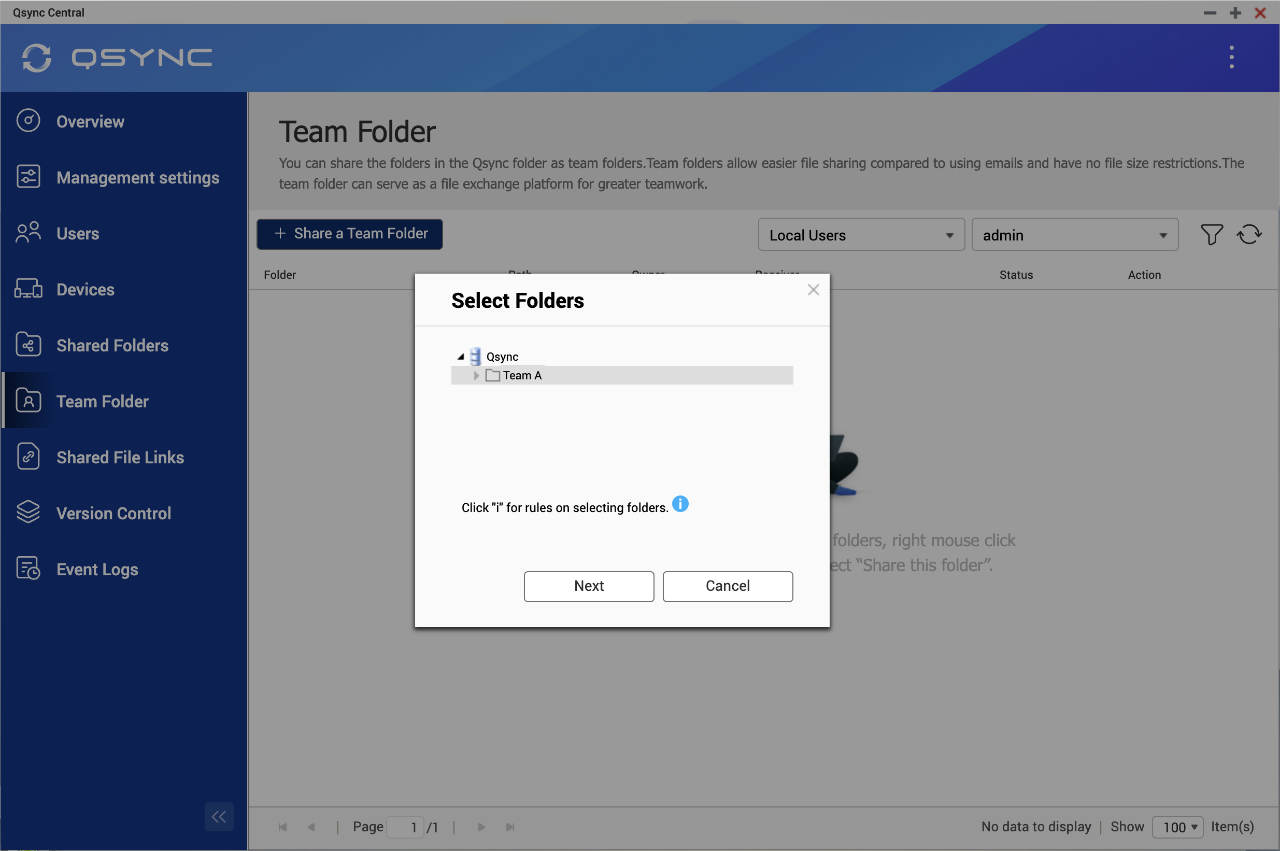
Task: Click the Users sidebar icon
Action: 28,233
